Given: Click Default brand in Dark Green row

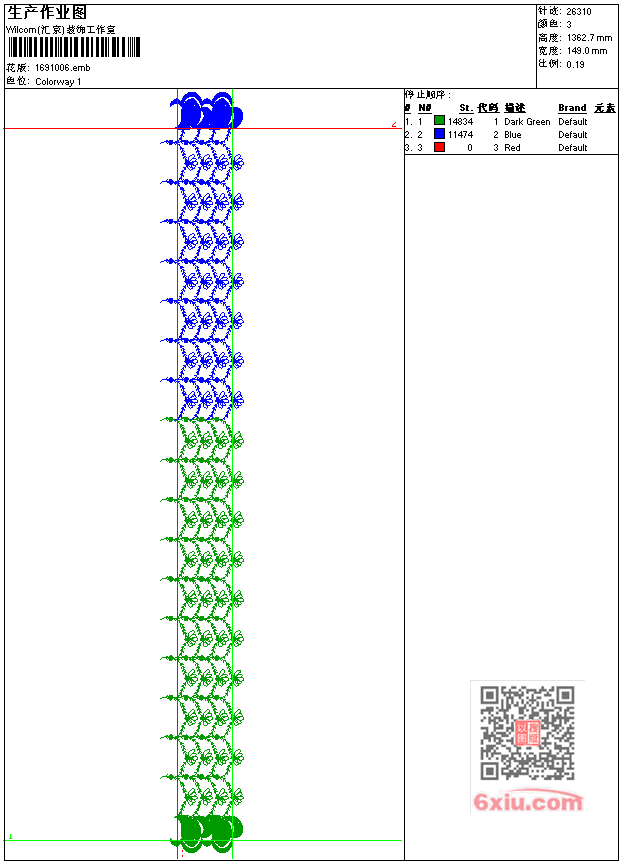Looking at the screenshot, I should 573,121.
